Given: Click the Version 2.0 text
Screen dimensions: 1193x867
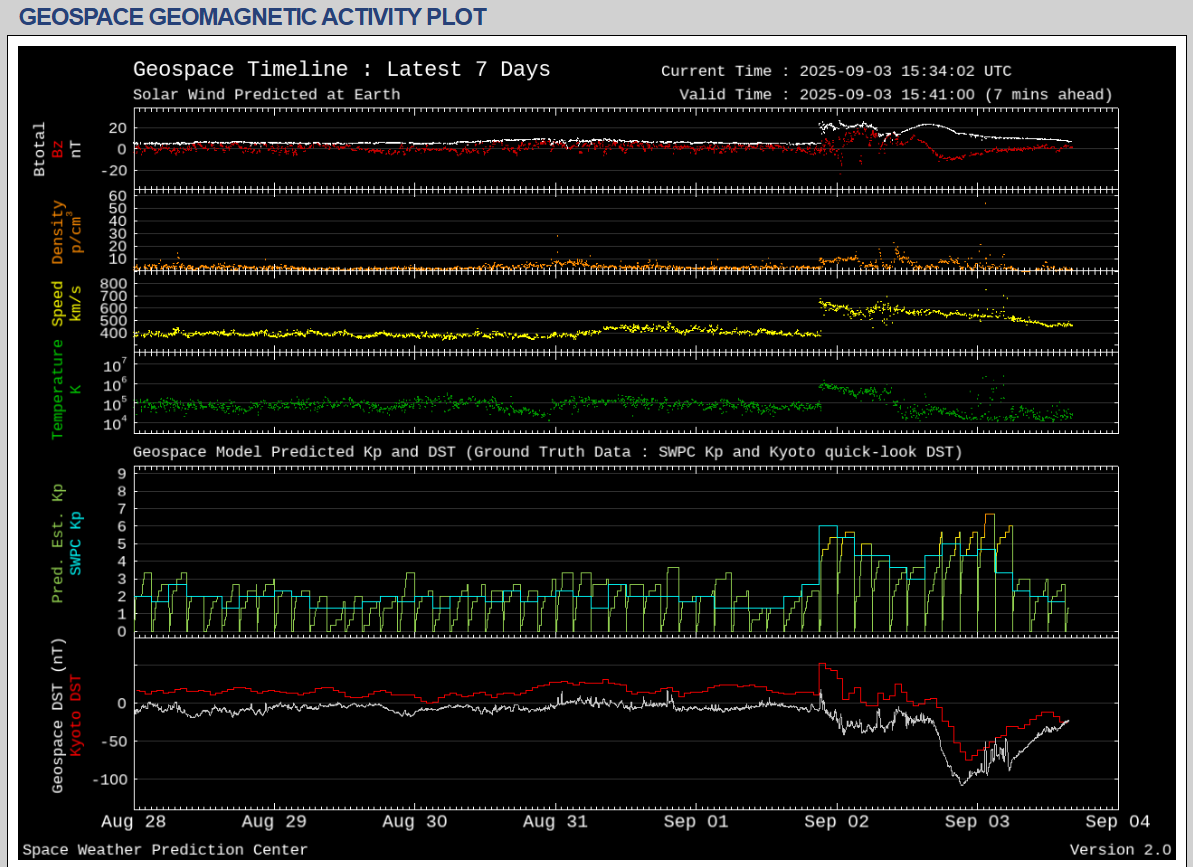Looking at the screenshot, I should [x=1119, y=850].
